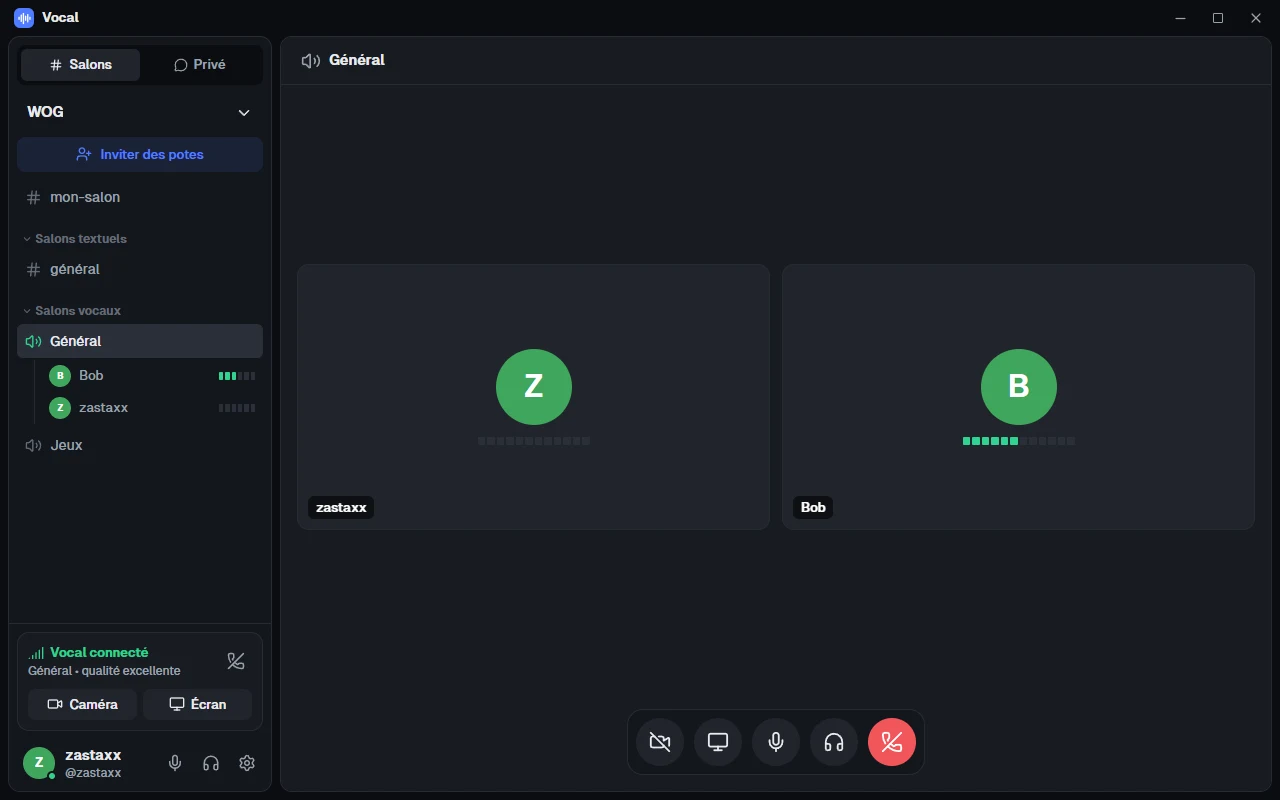Click the @zastaxx username handle

[93, 773]
